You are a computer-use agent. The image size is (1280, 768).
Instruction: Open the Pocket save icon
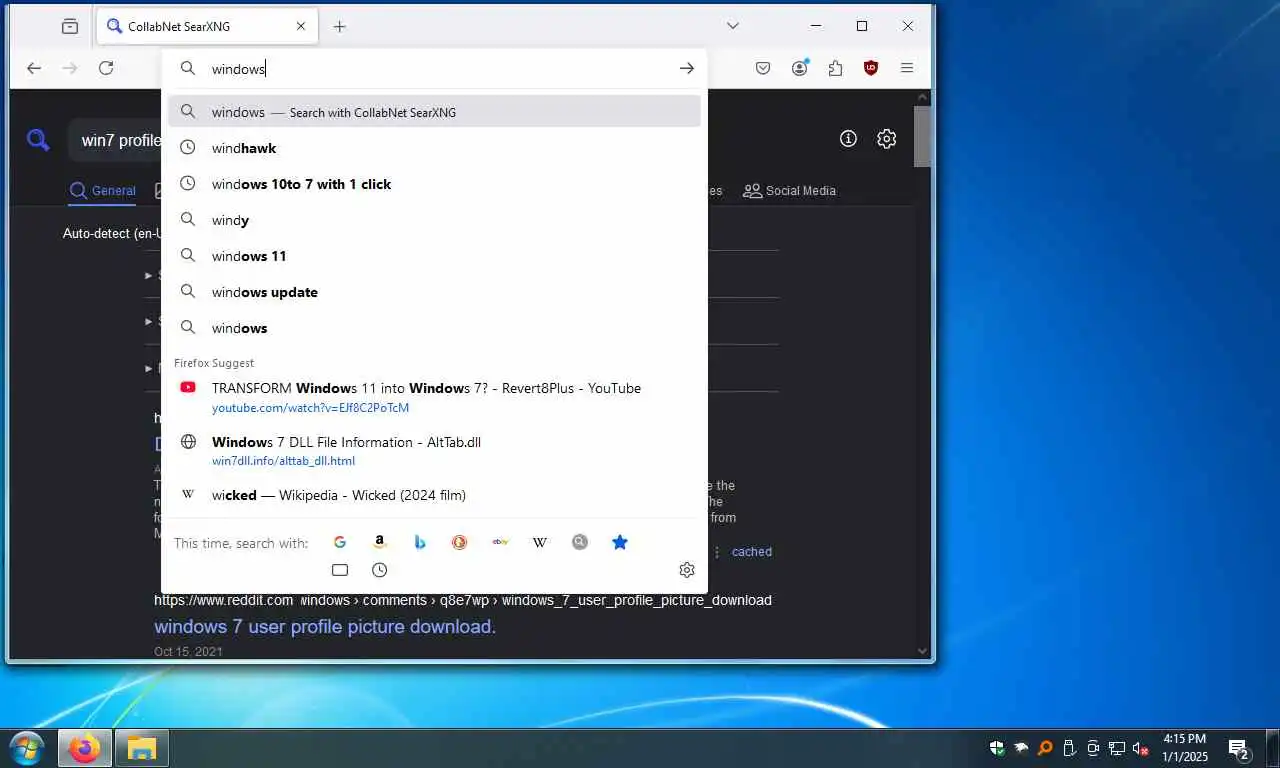point(763,68)
